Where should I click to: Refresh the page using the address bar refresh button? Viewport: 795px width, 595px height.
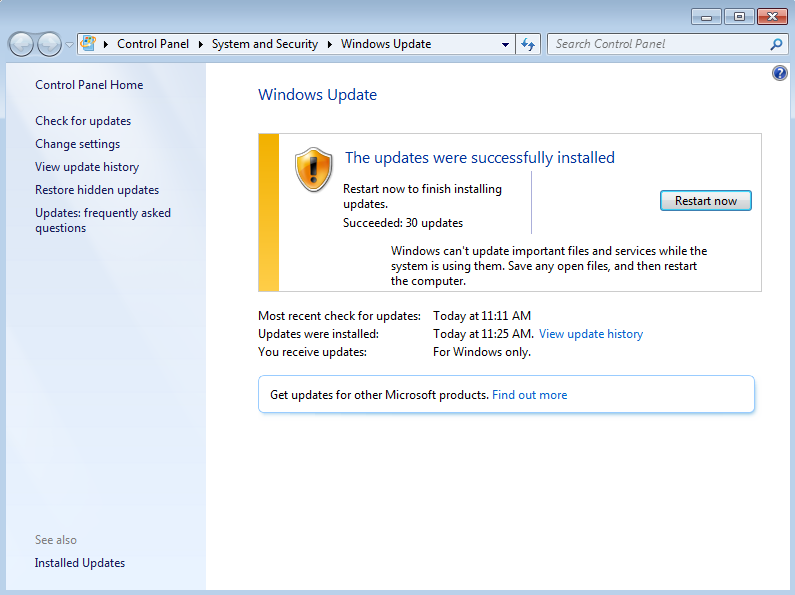(529, 44)
